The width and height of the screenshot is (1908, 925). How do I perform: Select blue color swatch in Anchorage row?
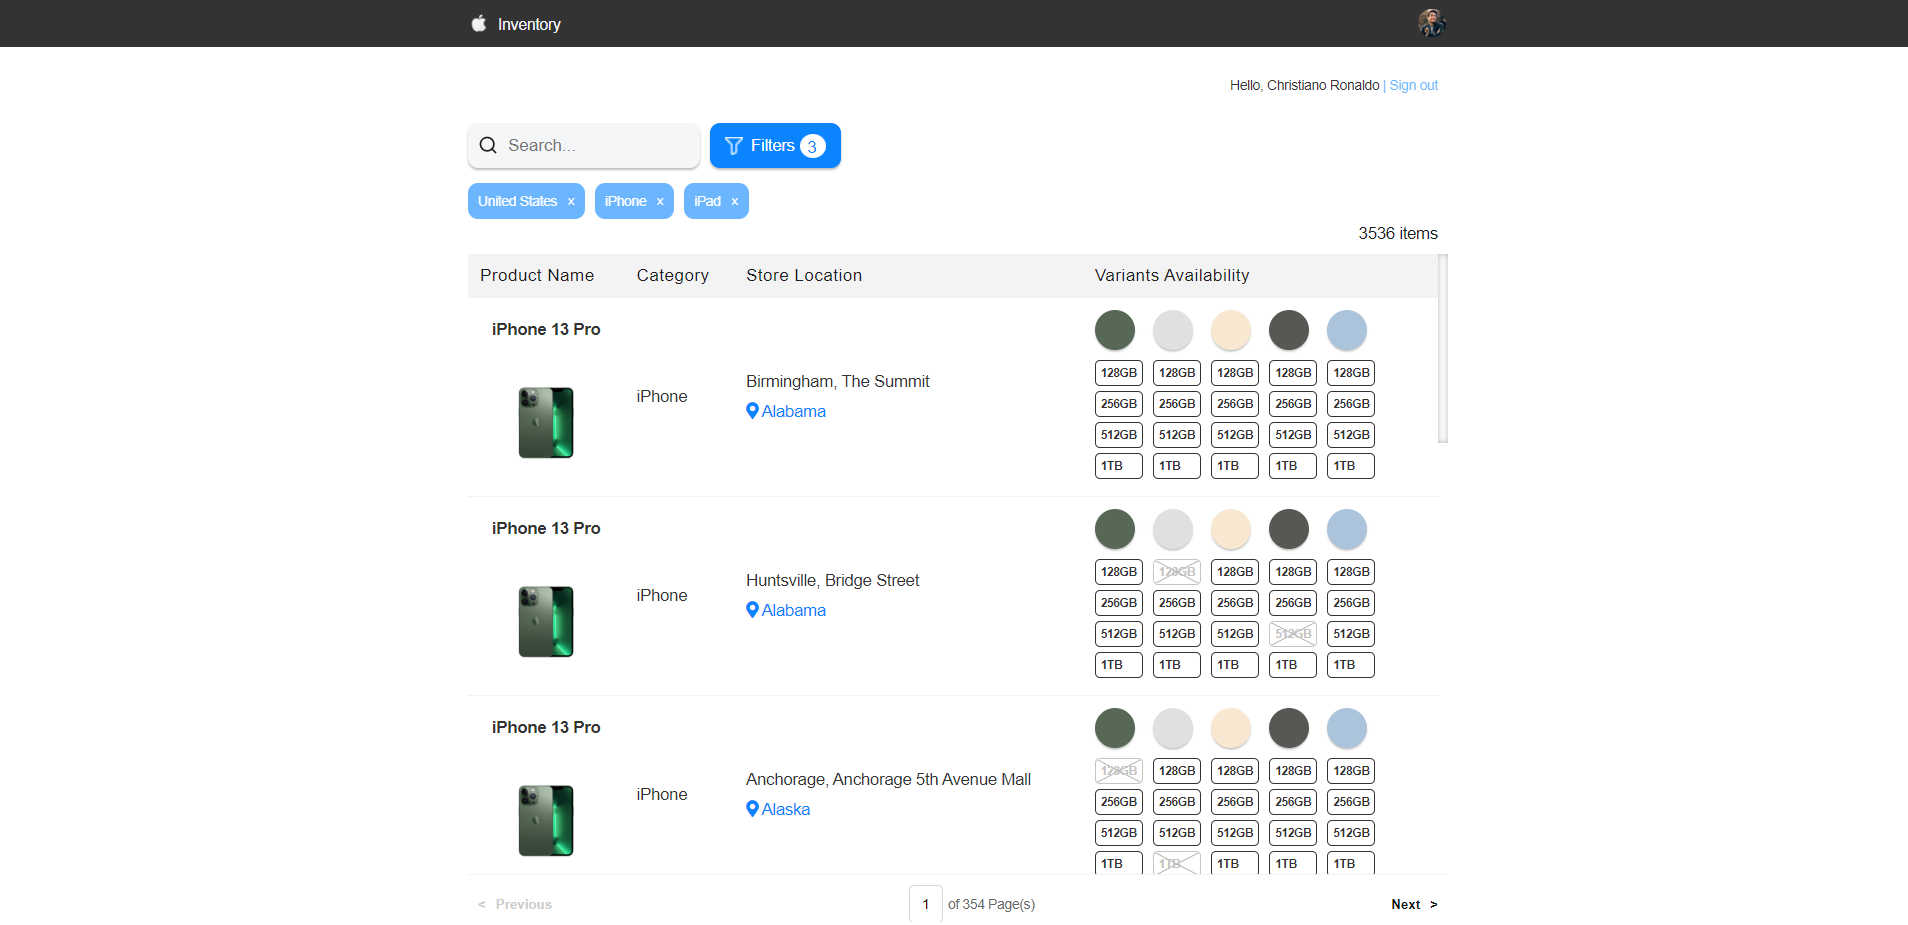coord(1347,728)
